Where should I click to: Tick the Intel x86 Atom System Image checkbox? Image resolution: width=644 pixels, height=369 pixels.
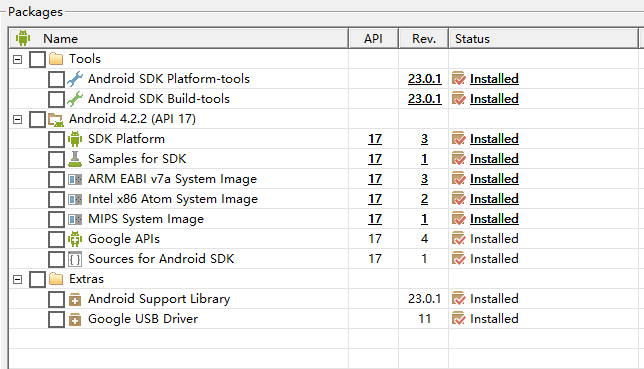pos(56,200)
